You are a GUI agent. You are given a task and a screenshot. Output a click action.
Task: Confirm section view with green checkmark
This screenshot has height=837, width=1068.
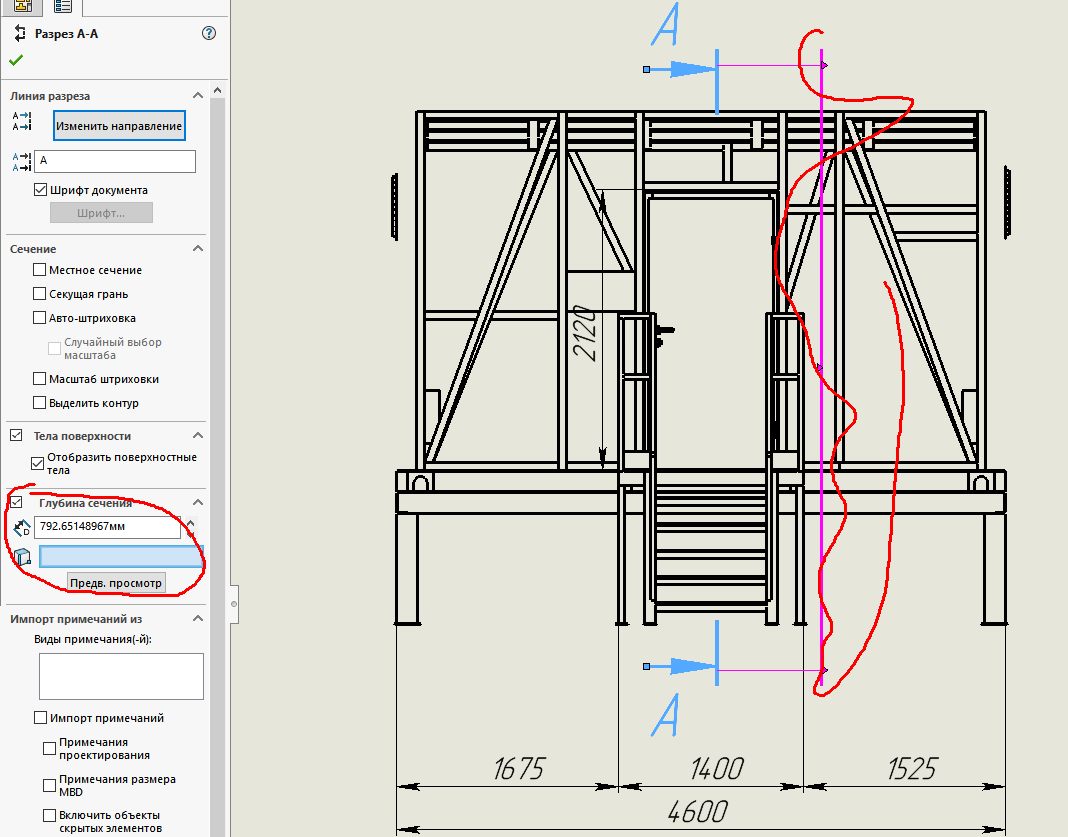tap(16, 60)
